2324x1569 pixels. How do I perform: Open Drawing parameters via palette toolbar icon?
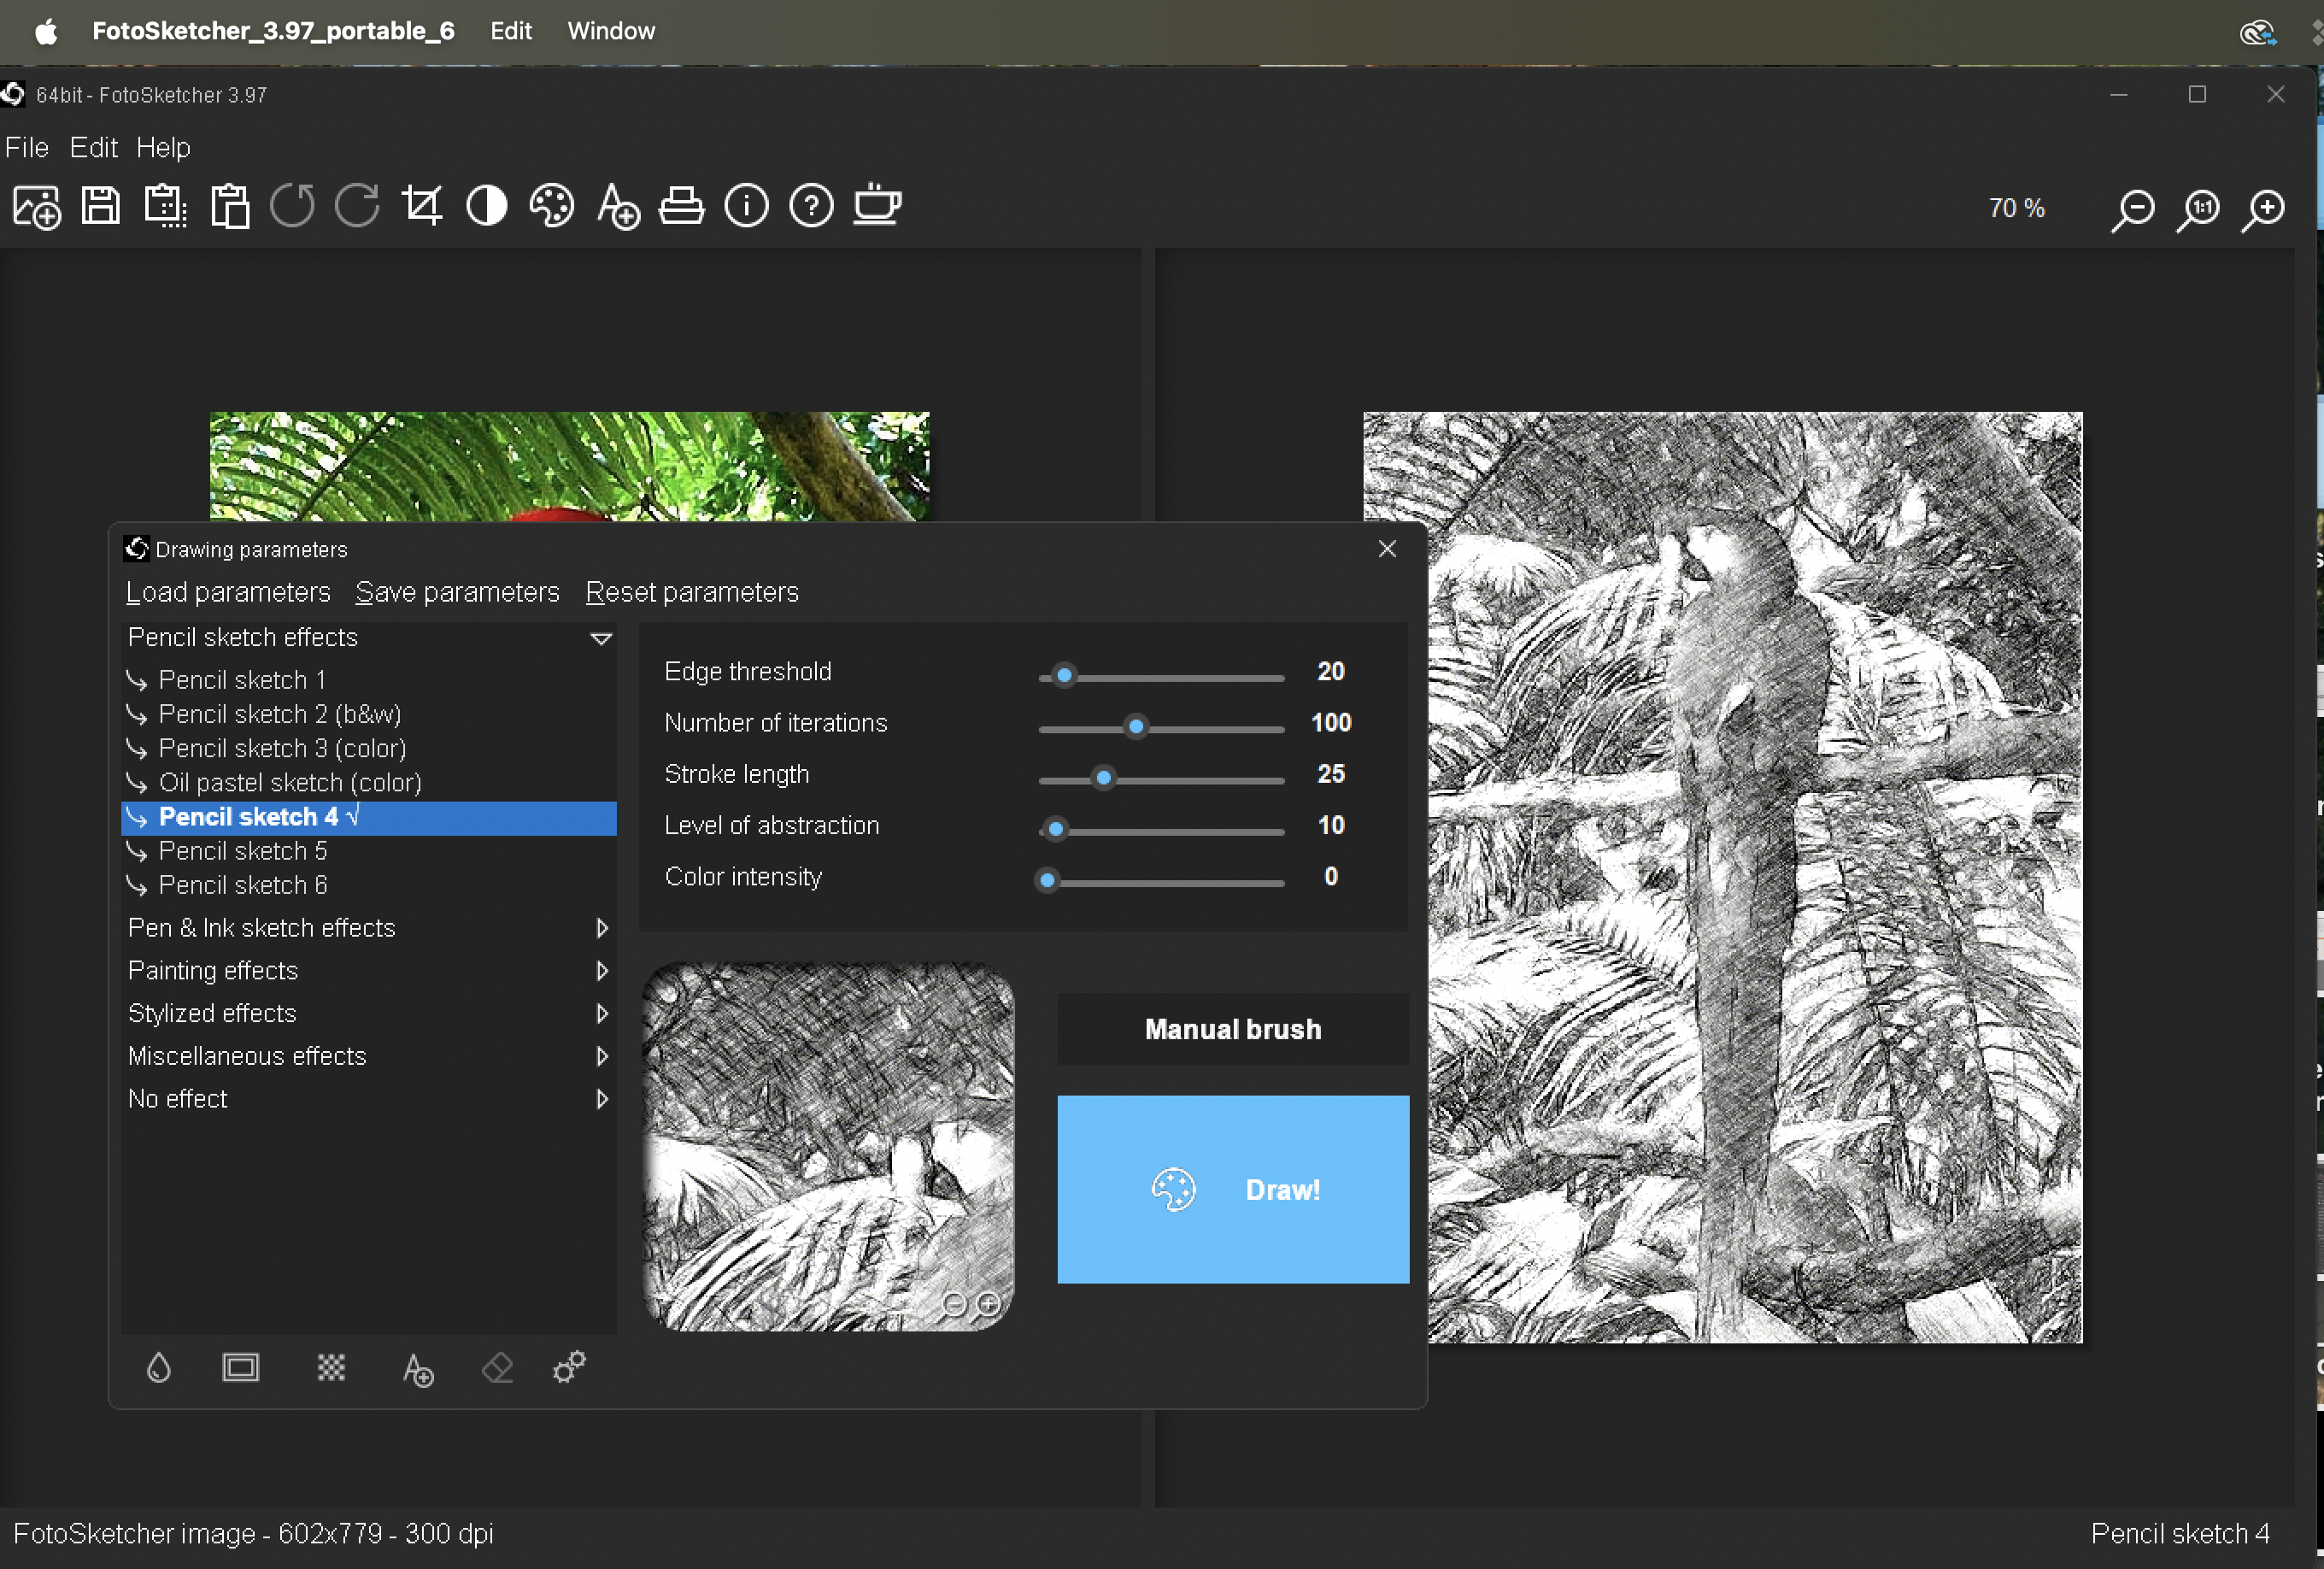point(551,207)
